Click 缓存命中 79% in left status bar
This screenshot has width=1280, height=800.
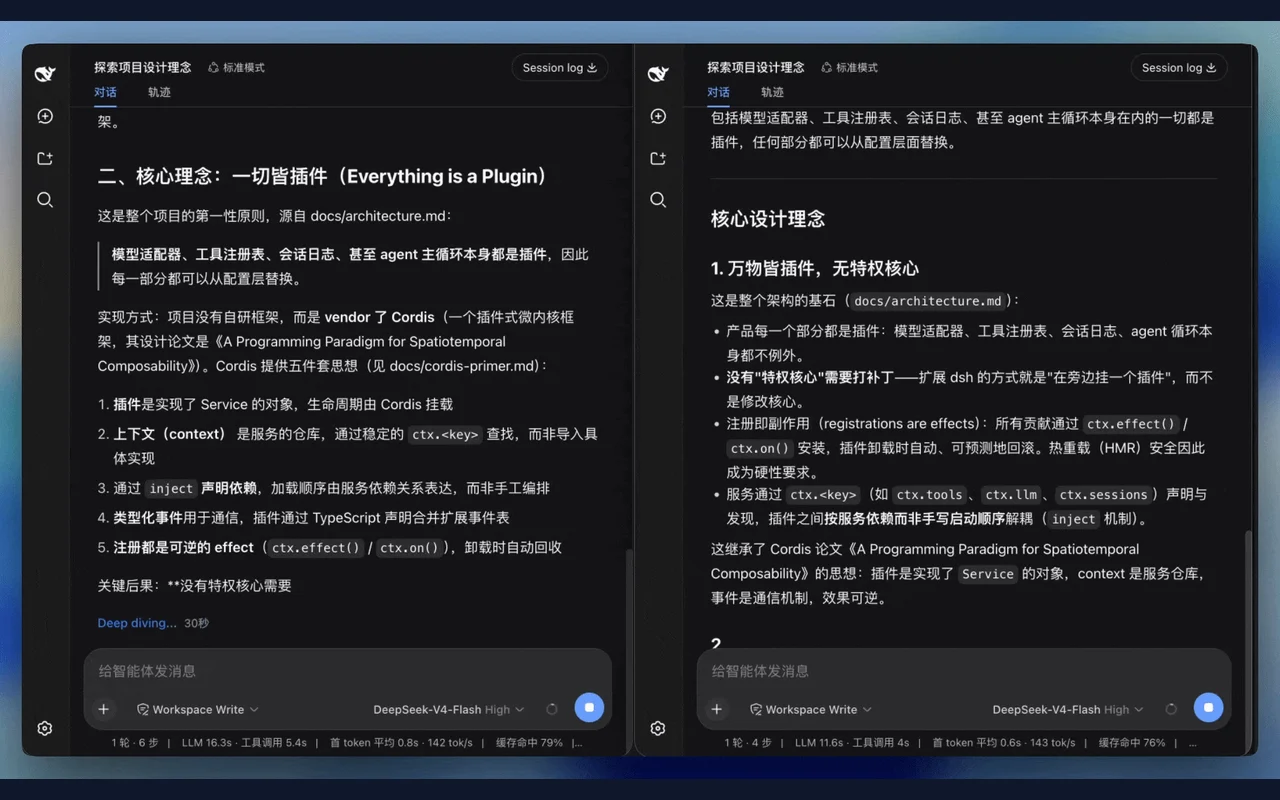[x=529, y=743]
